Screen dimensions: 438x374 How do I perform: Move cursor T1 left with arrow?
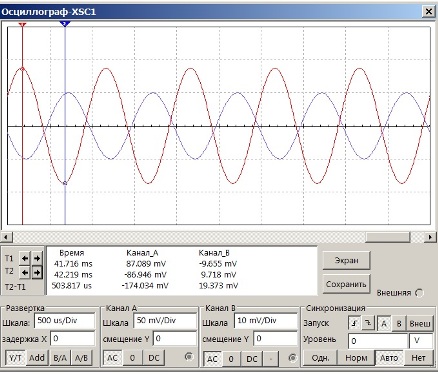25,258
